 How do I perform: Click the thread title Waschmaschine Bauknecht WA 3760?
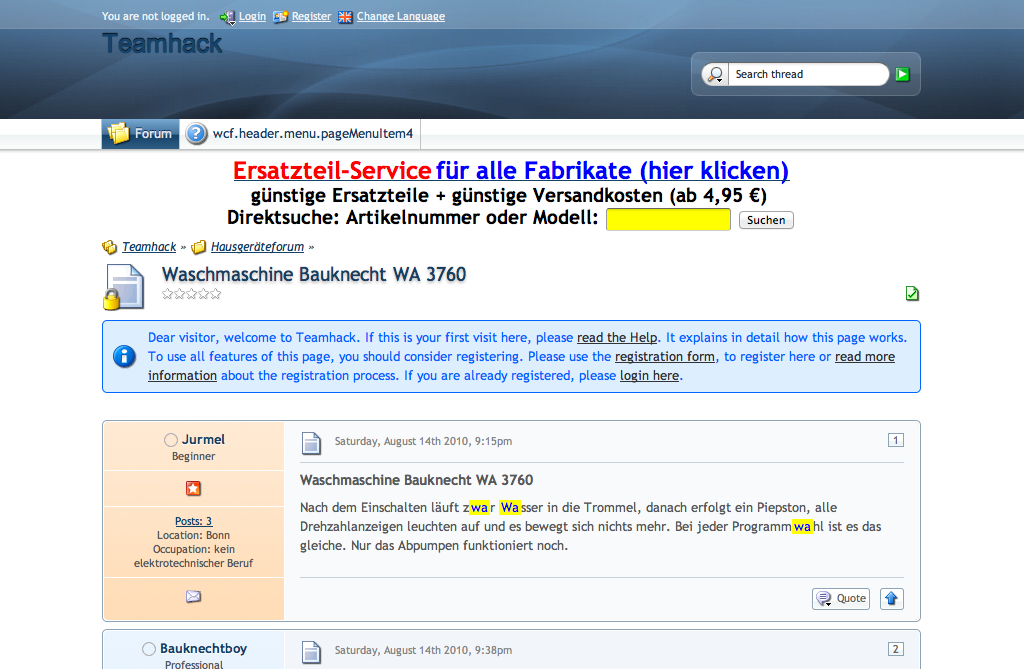coord(313,274)
